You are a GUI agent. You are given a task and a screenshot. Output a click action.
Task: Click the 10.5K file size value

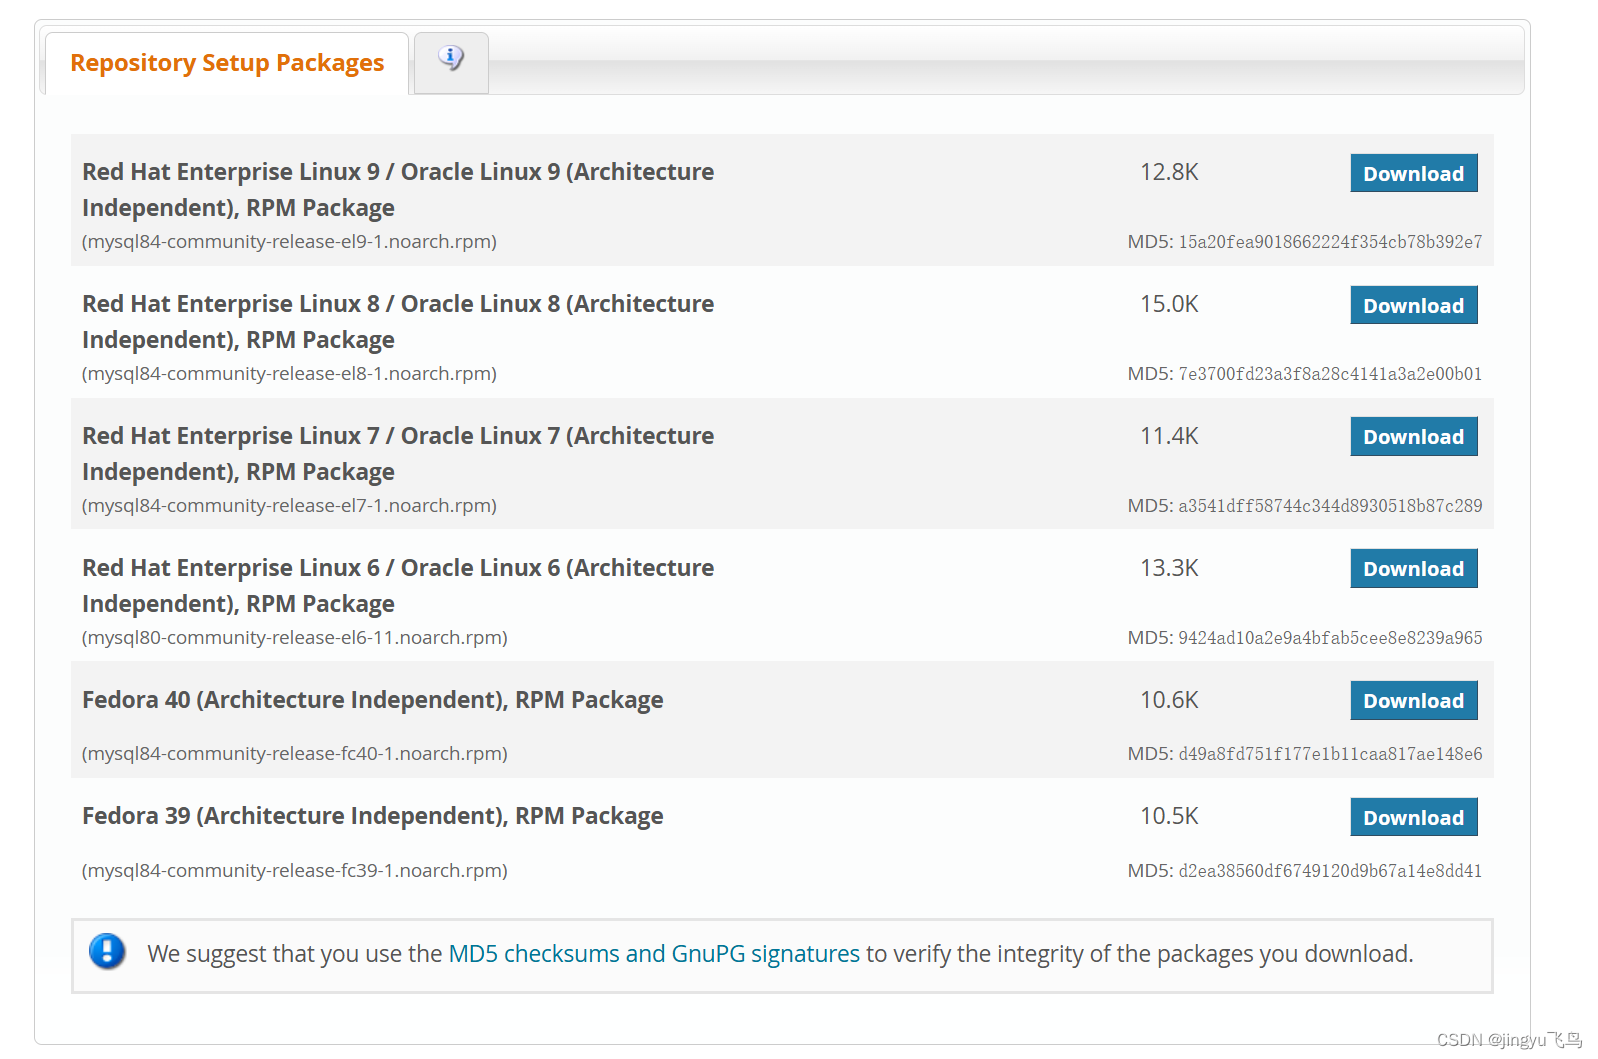click(1169, 816)
